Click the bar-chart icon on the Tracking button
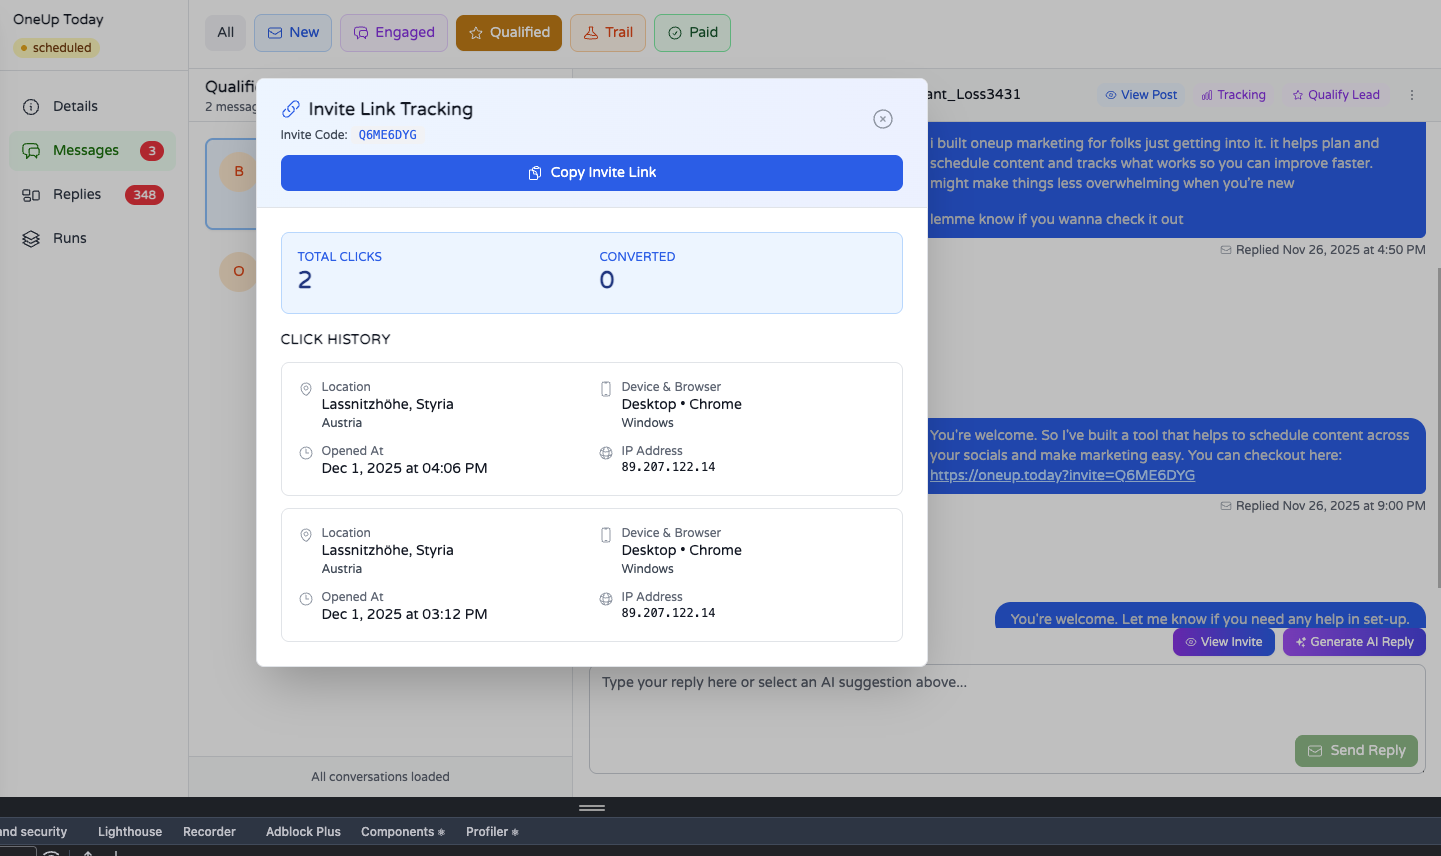The height and width of the screenshot is (856, 1441). tap(1206, 95)
